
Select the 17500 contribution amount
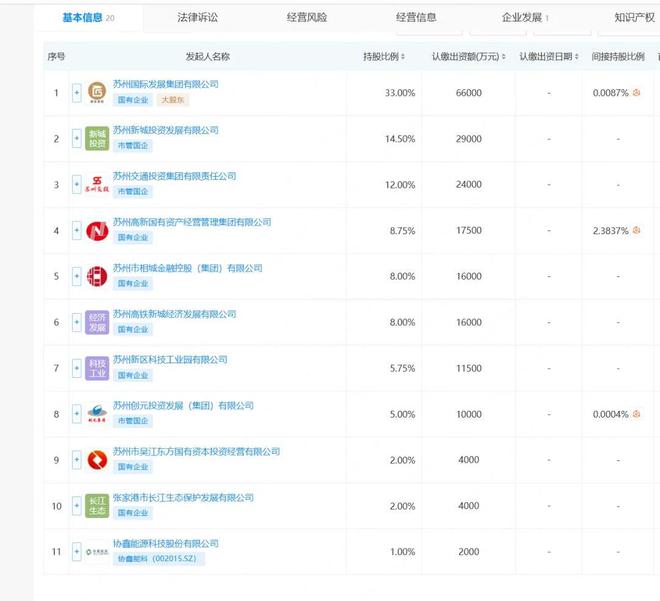[x=468, y=230]
